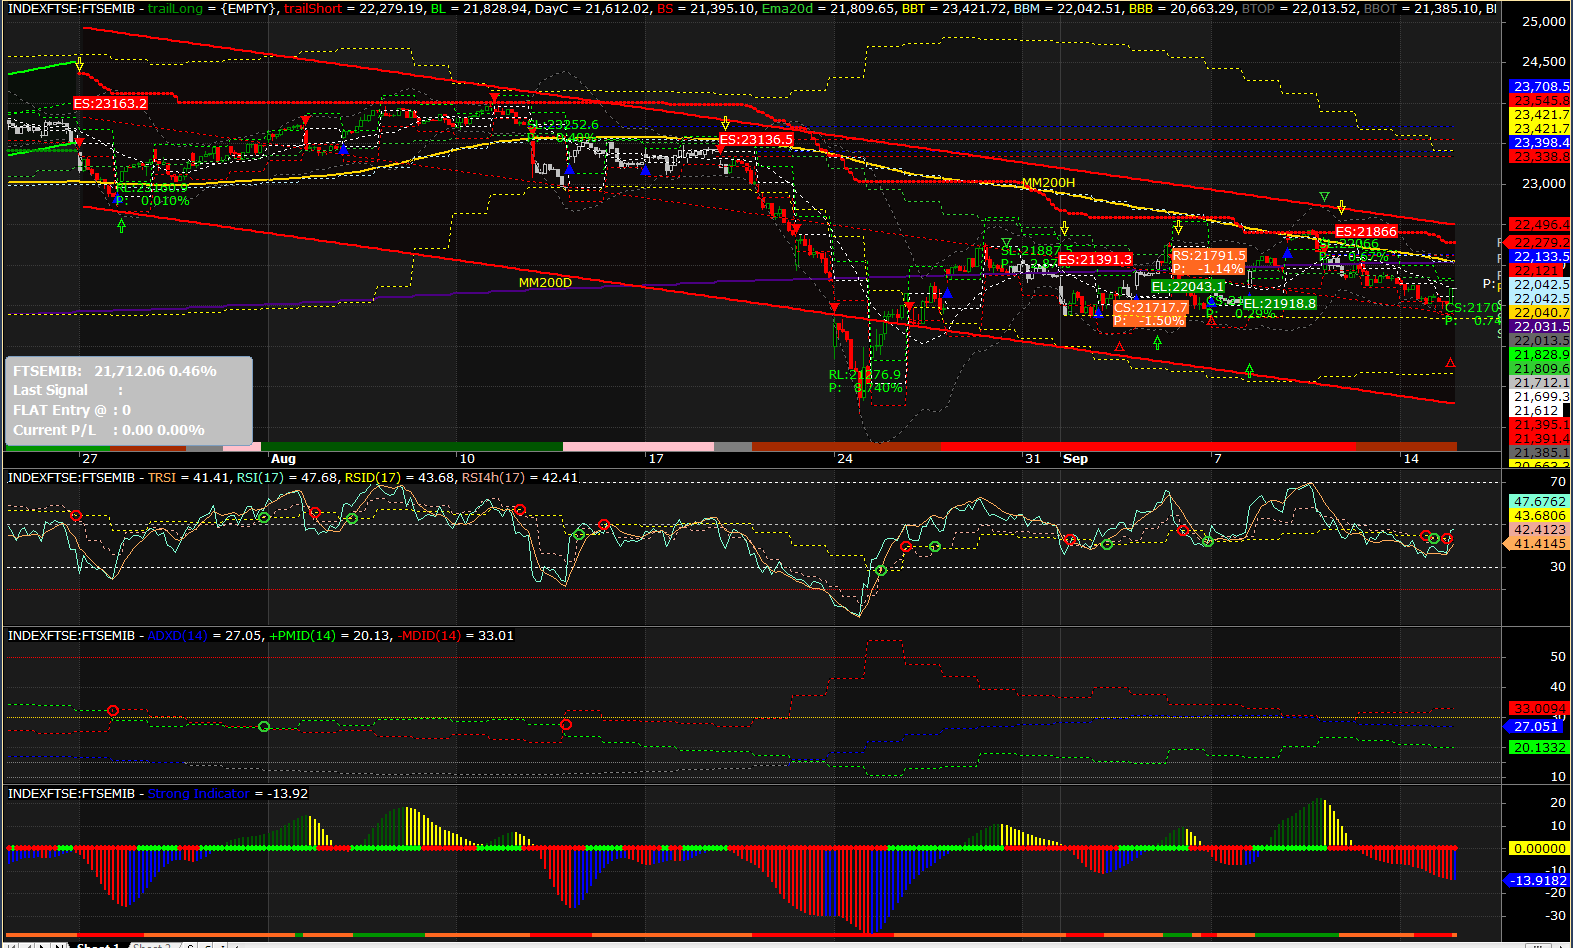This screenshot has width=1573, height=948.
Task: Click the Aug date label on time axis
Action: [x=284, y=459]
